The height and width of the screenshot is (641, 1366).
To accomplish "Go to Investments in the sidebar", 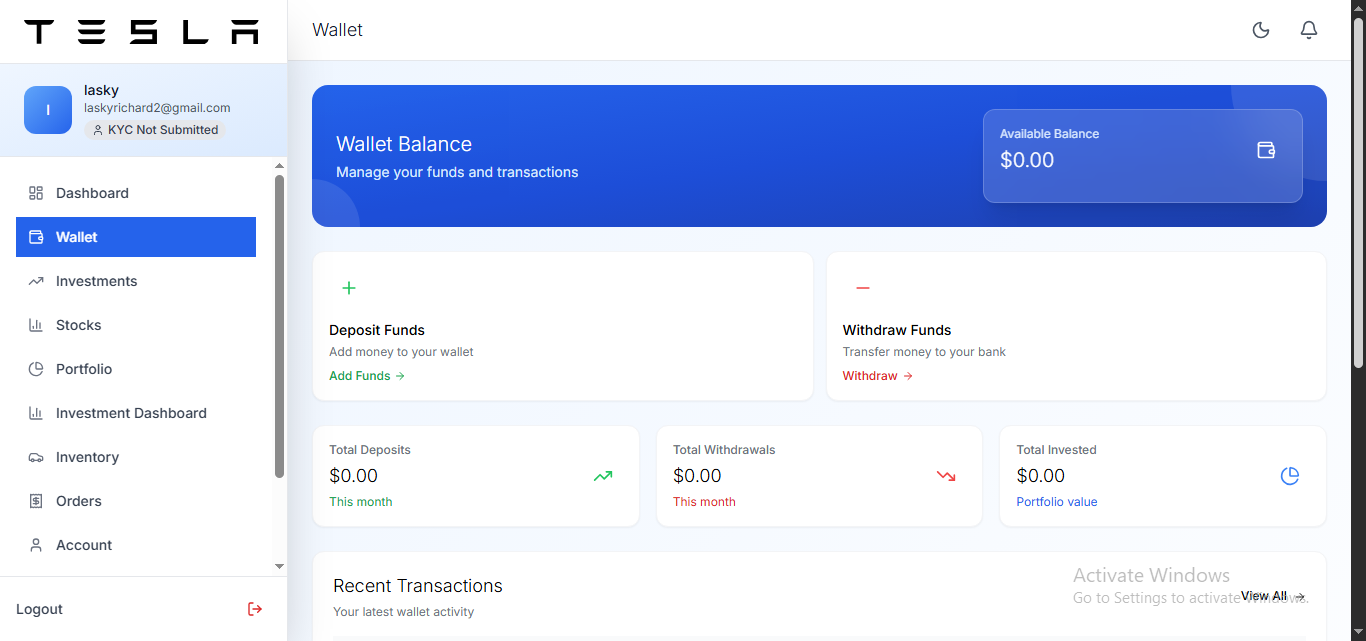I will point(136,281).
